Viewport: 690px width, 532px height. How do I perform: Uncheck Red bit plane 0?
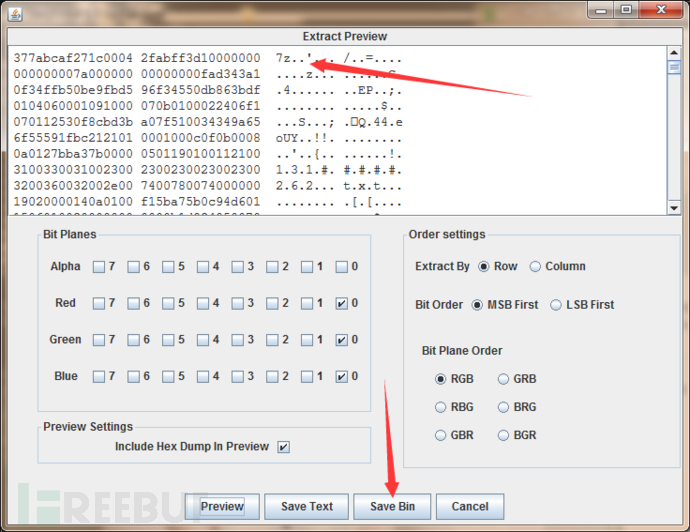(342, 303)
